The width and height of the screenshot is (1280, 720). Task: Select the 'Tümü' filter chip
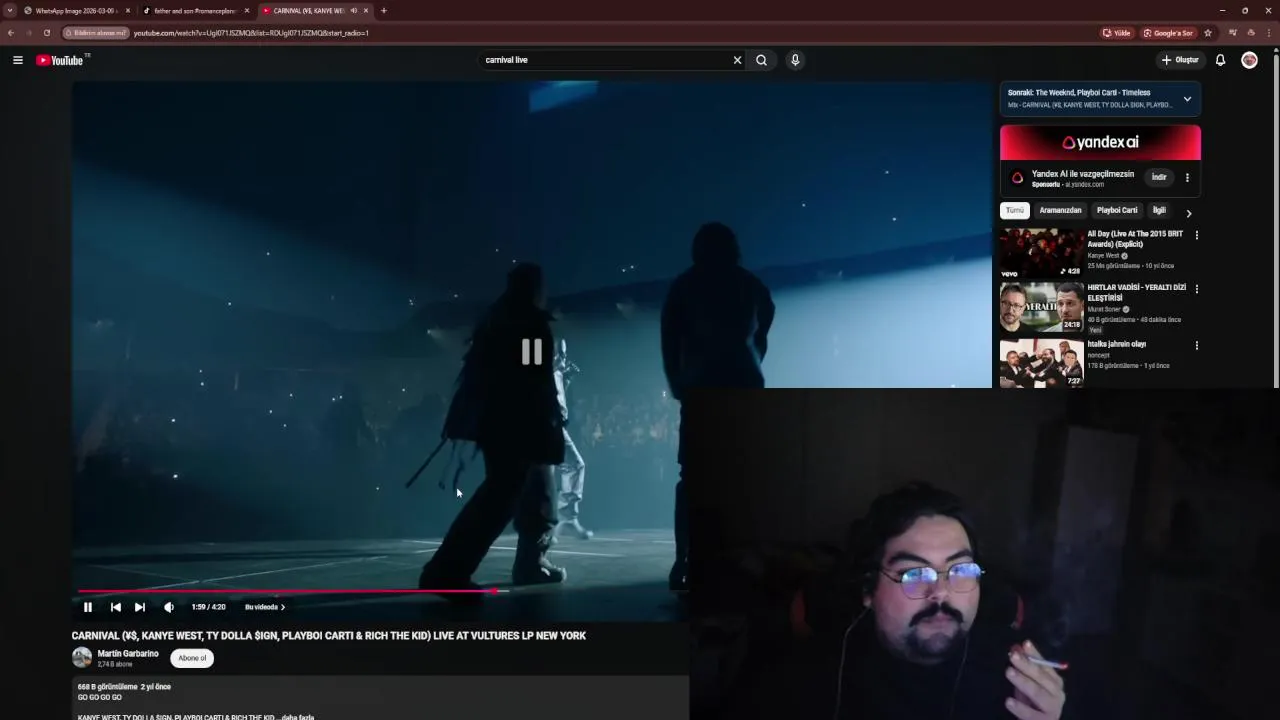1015,211
